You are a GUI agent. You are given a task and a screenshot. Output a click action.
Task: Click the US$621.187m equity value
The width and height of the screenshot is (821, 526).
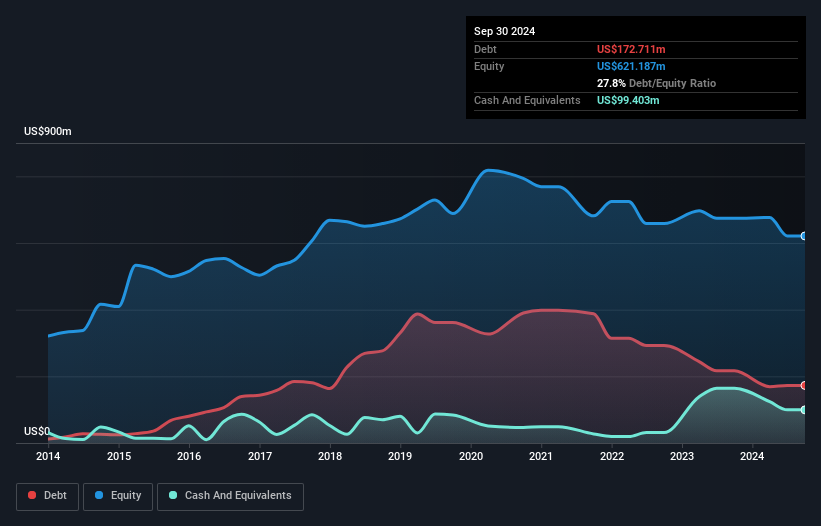[x=631, y=66]
